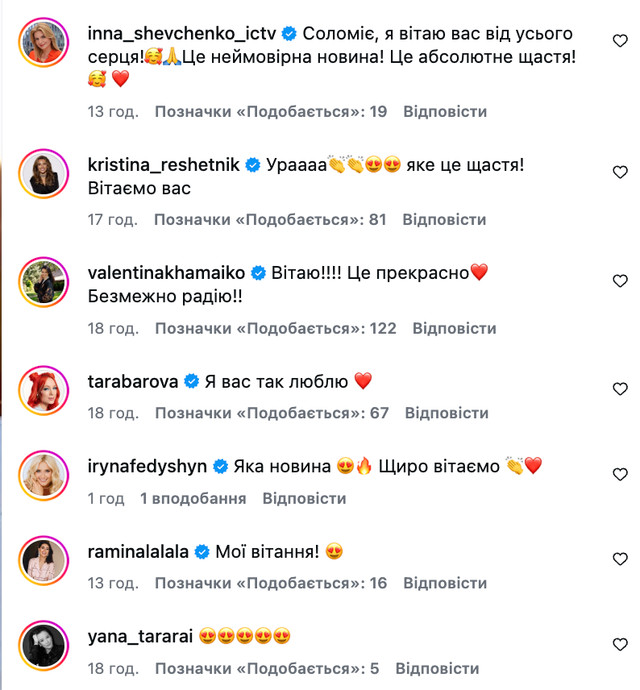Open tarabarova's red-haired avatar

[x=42, y=389]
